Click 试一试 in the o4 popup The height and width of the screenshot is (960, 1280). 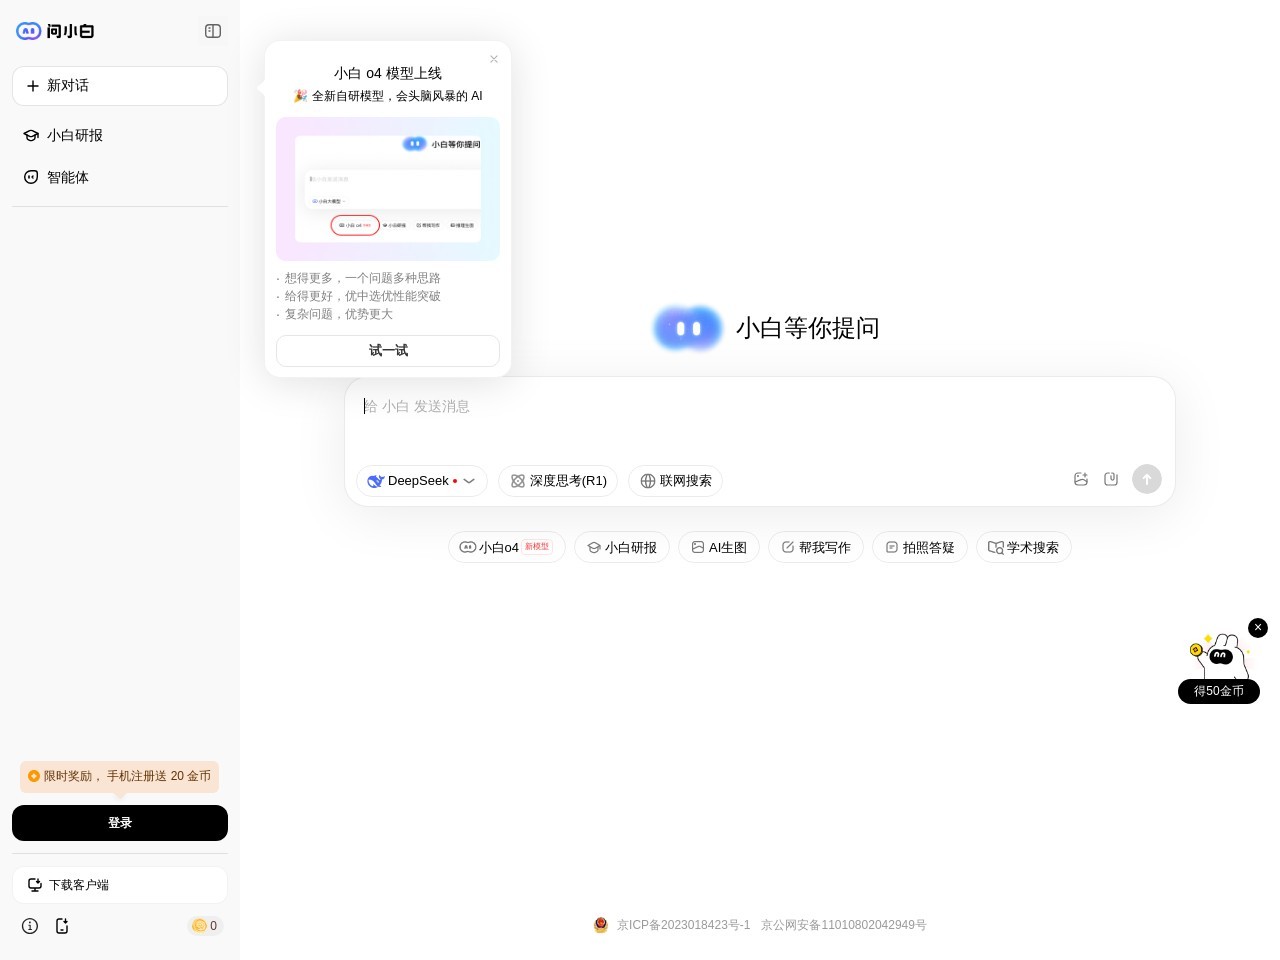pyautogui.click(x=388, y=350)
